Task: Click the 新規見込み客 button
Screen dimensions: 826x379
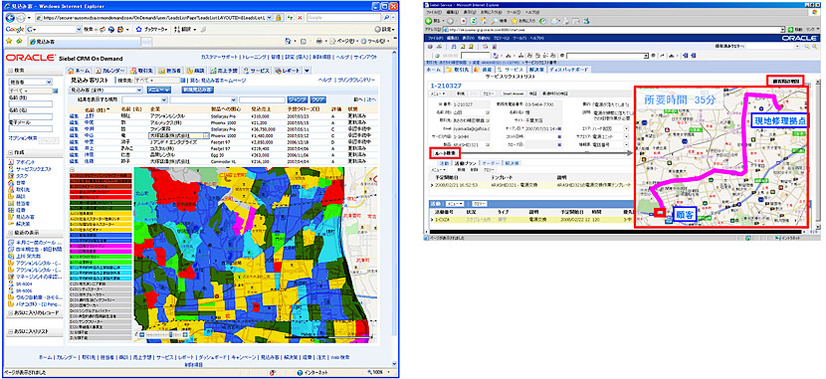Action: [x=197, y=90]
